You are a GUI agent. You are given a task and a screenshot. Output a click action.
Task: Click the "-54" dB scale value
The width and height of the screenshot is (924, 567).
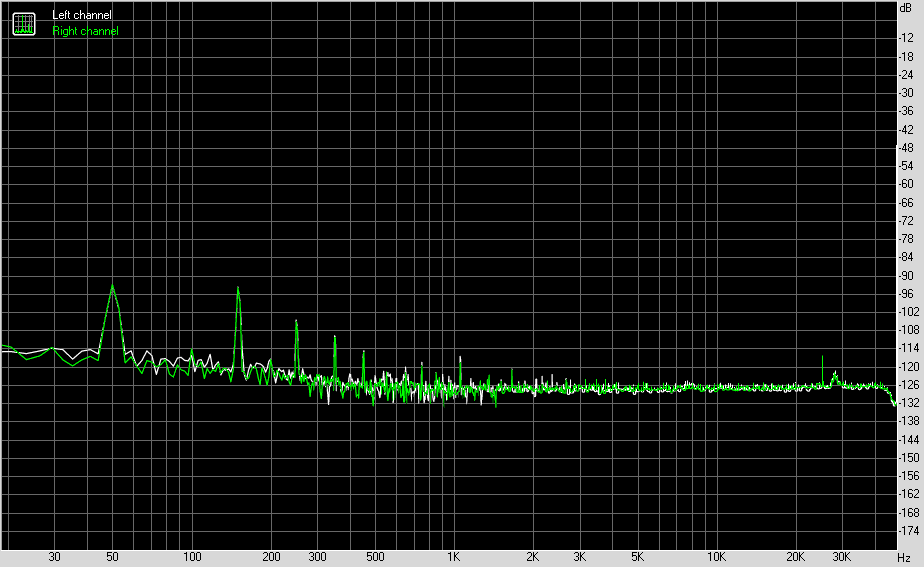(906, 166)
